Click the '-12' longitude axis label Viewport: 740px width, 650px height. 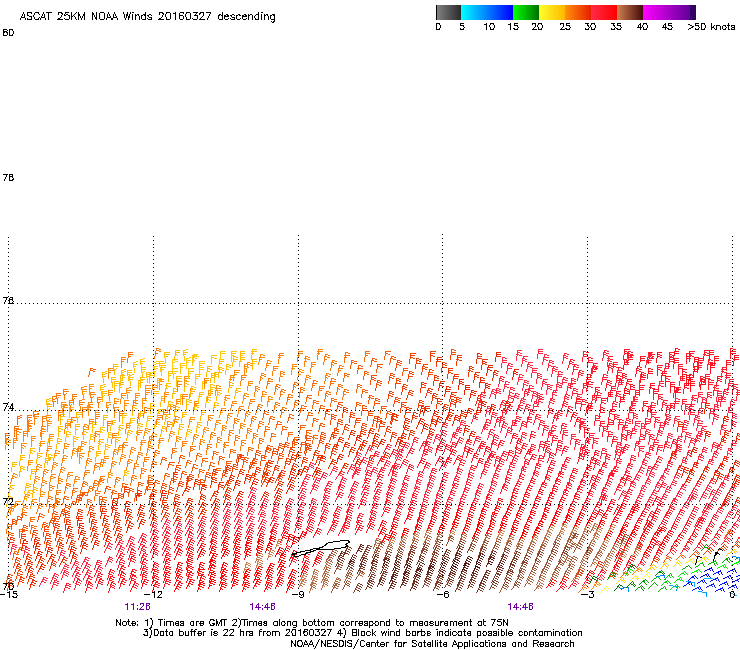coord(153,594)
